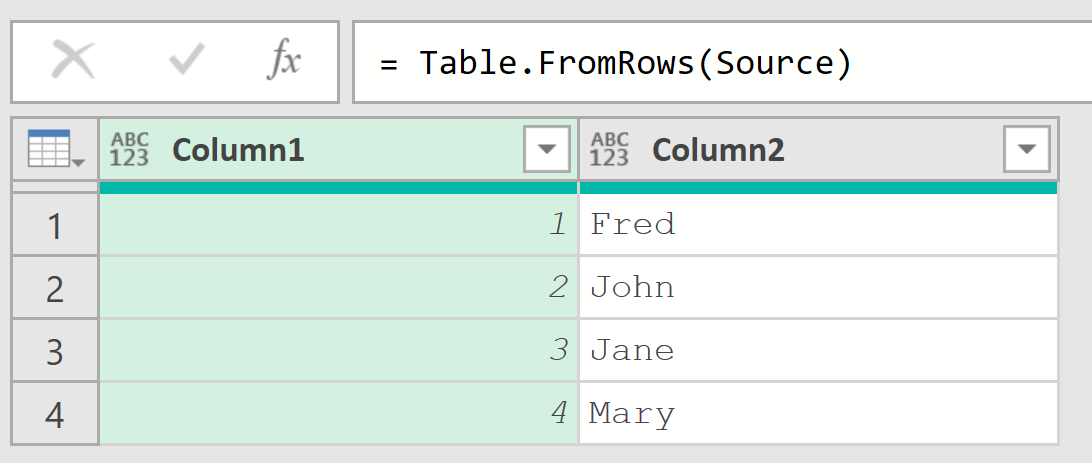Open Column2 filter dropdown arrow
1092x463 pixels.
click(1027, 149)
